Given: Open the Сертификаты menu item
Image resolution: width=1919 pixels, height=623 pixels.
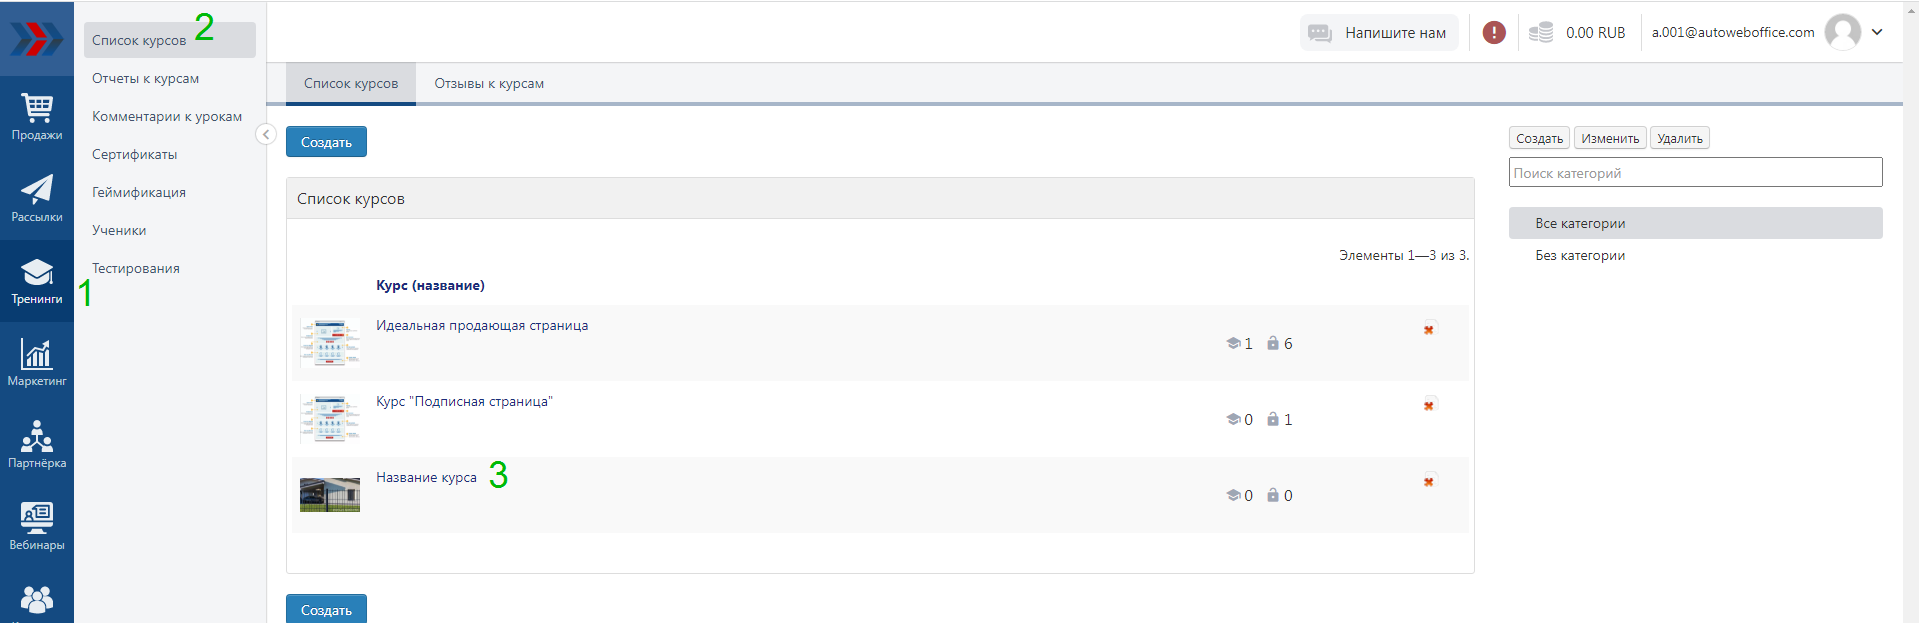Looking at the screenshot, I should [x=134, y=155].
